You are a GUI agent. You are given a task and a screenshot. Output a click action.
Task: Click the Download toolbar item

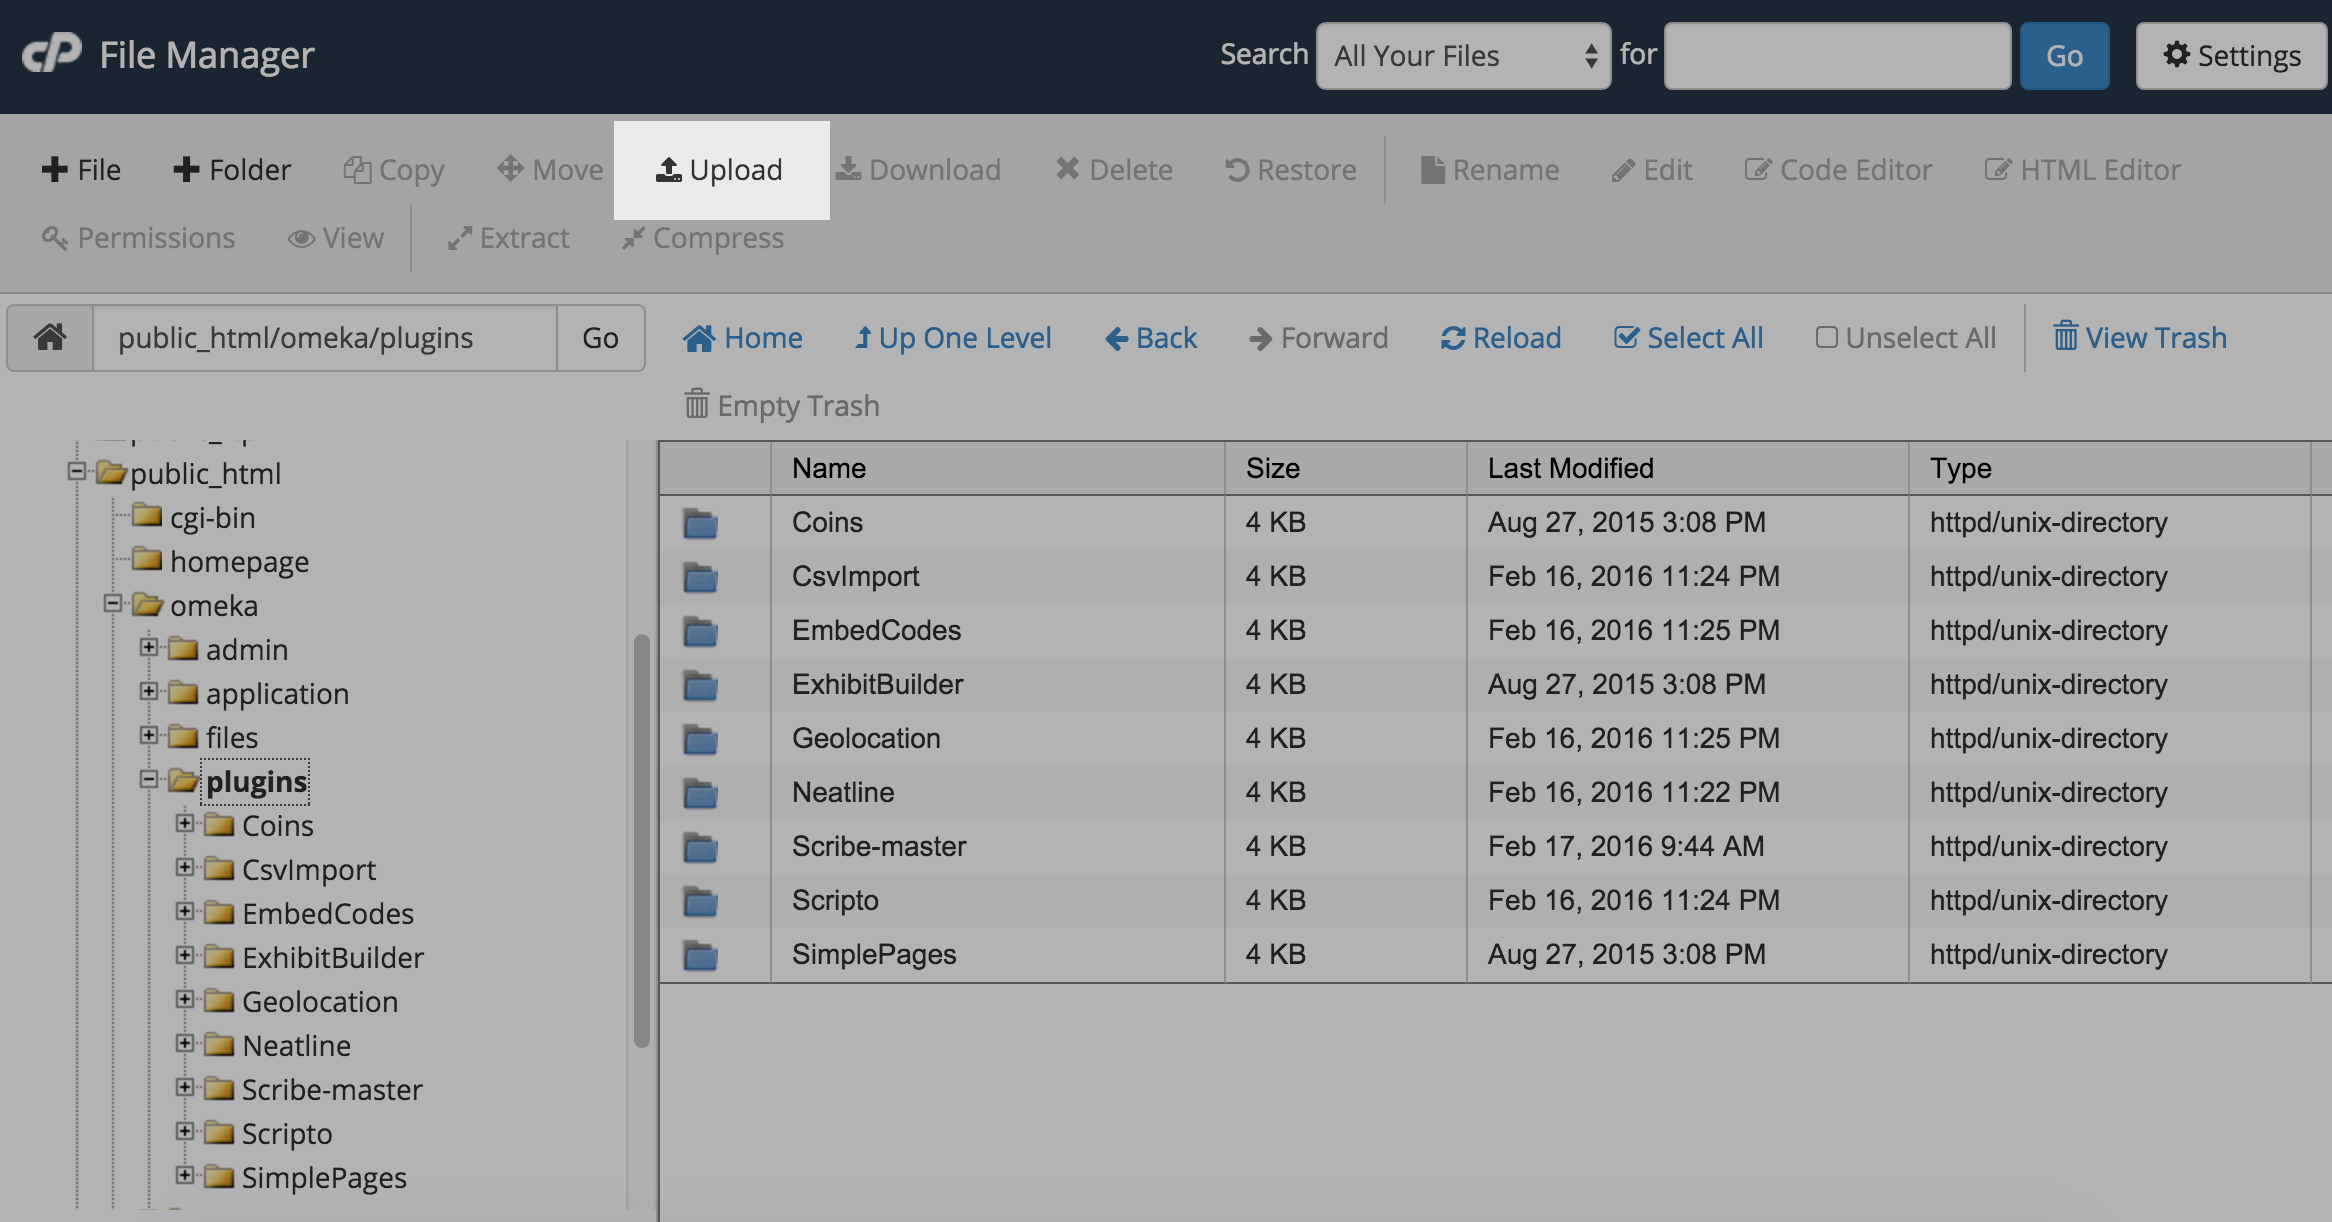919,170
